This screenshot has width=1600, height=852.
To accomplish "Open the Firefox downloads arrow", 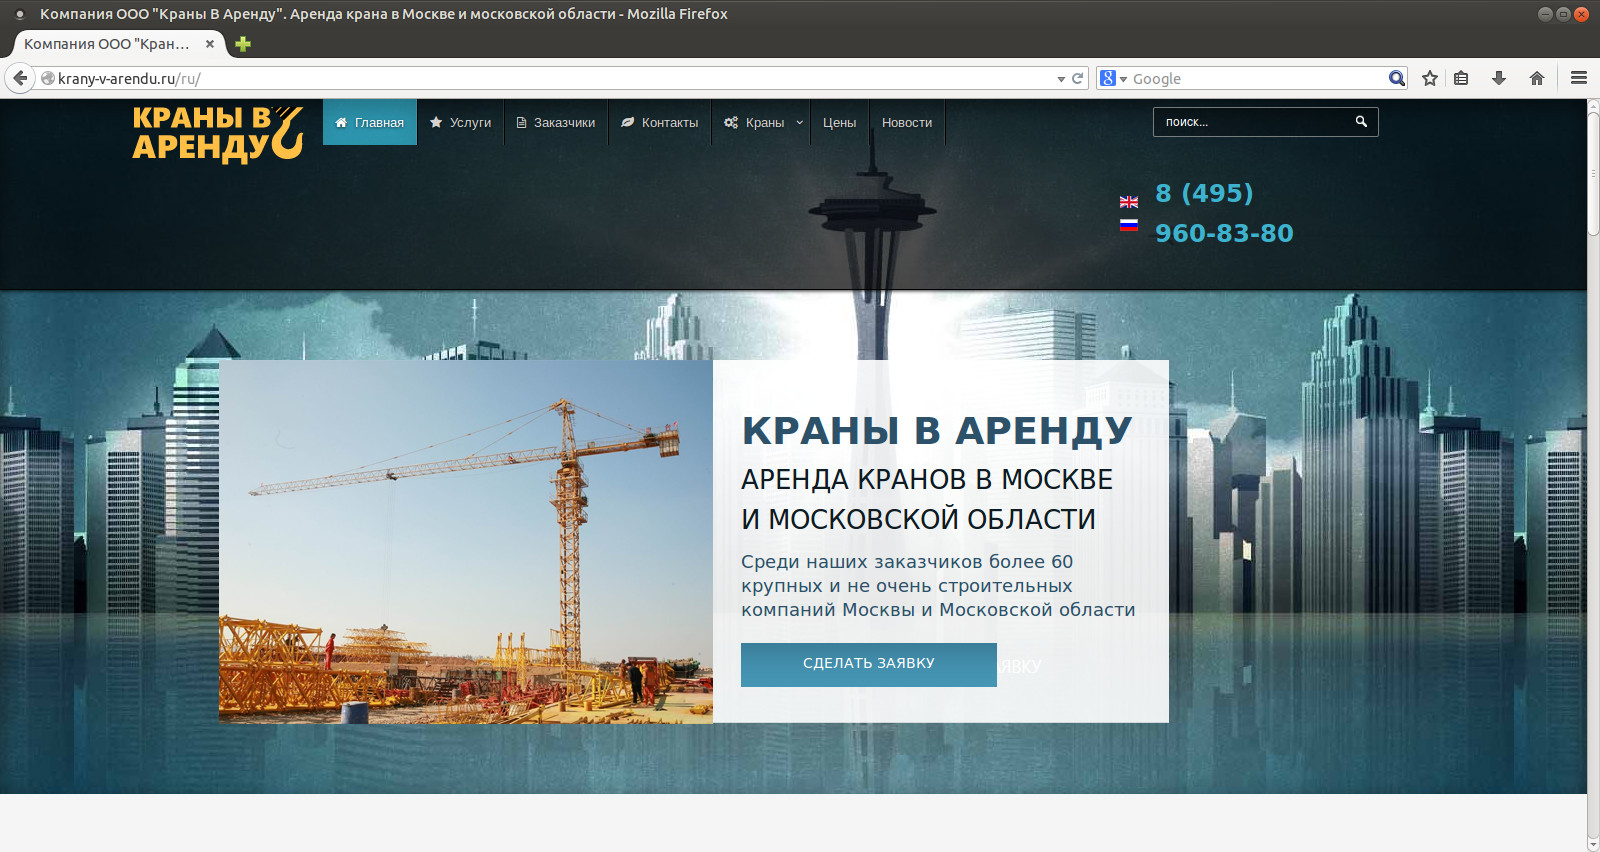I will [1499, 78].
